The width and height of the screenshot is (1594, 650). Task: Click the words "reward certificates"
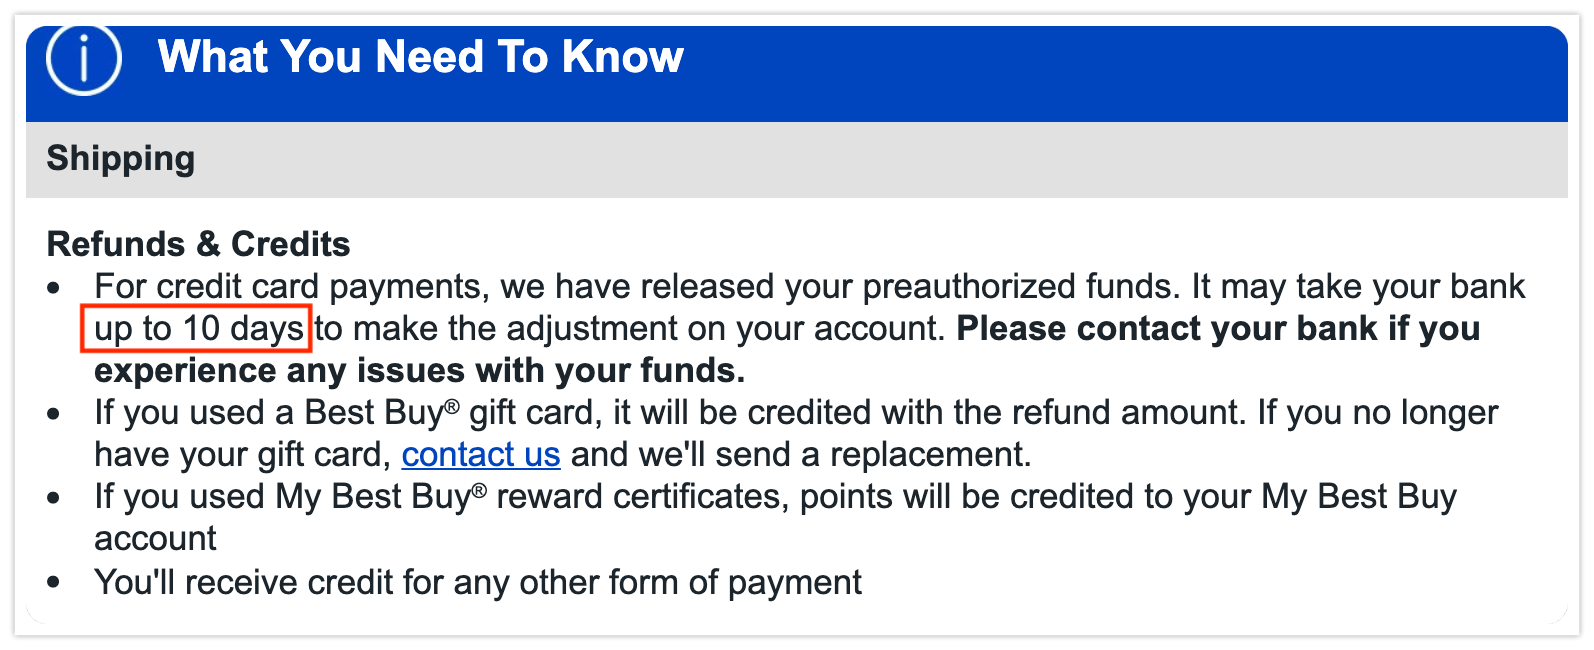pyautogui.click(x=639, y=497)
